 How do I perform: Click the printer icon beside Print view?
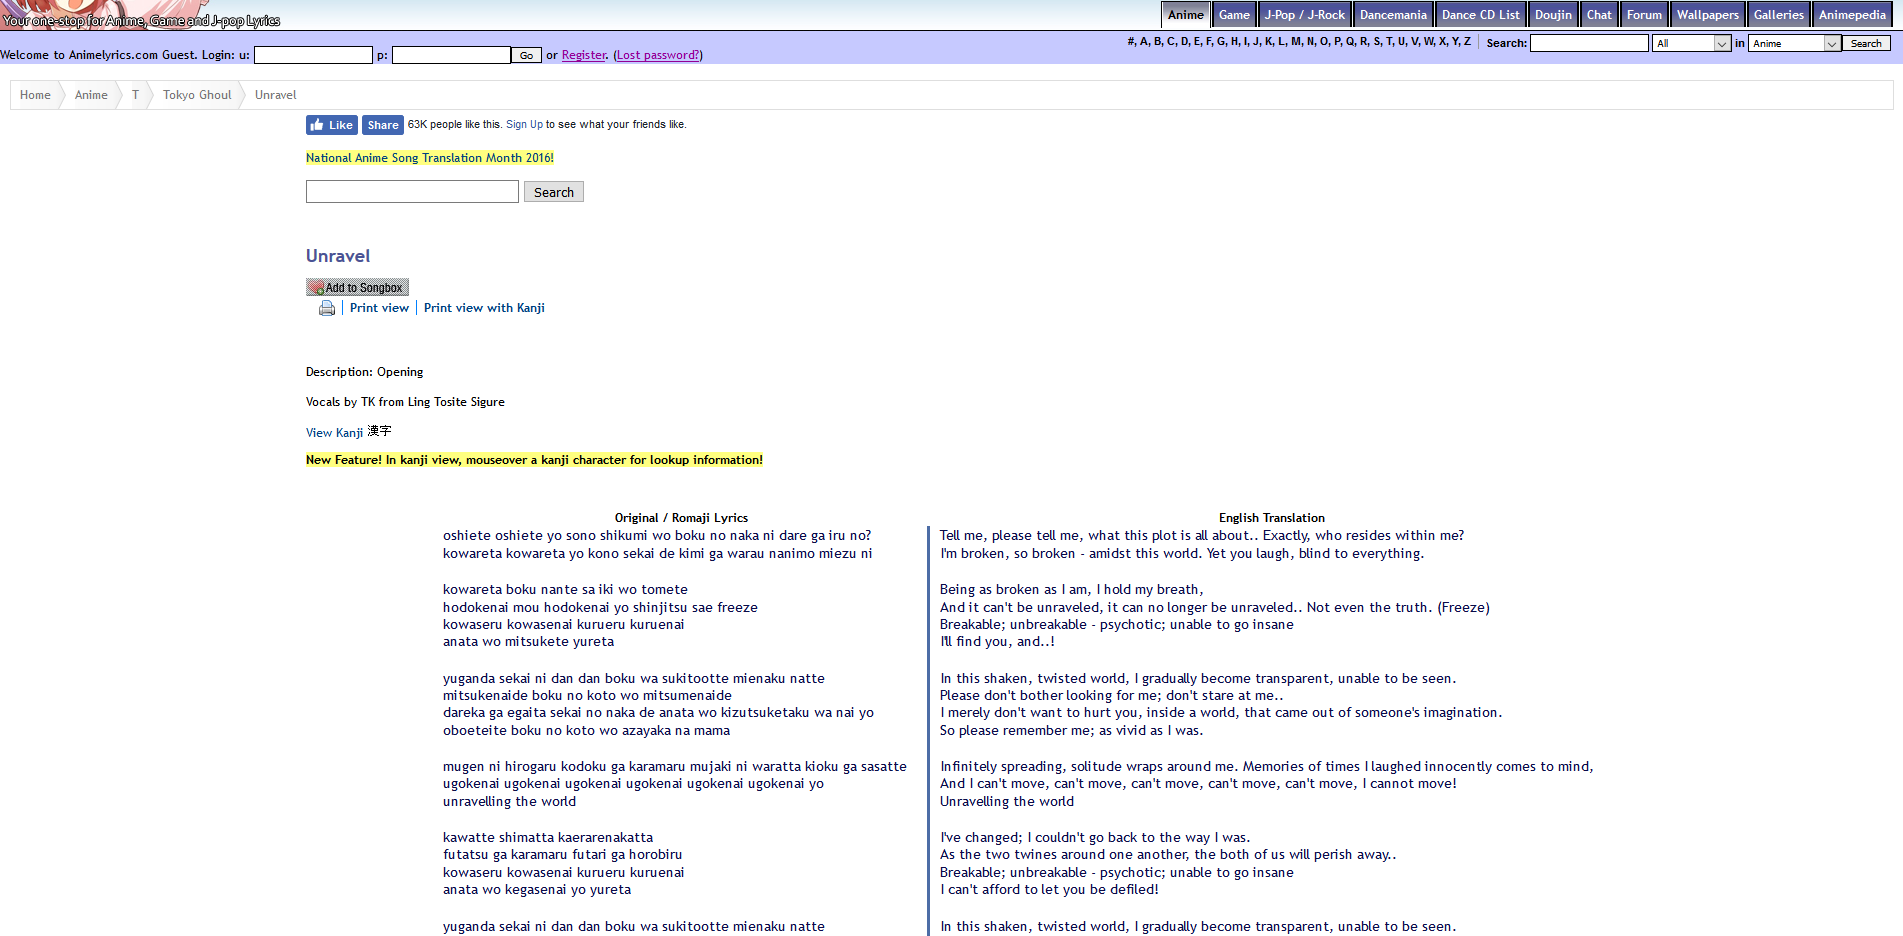click(x=327, y=308)
